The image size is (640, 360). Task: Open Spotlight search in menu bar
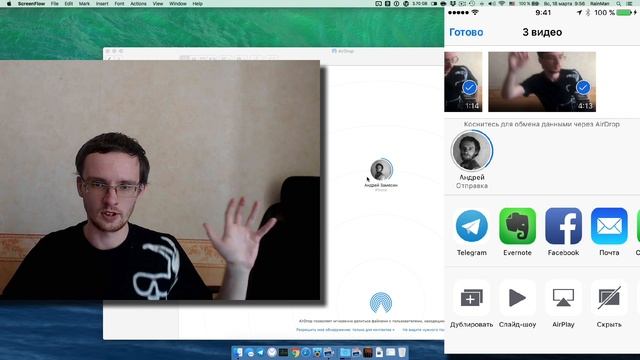619,3
